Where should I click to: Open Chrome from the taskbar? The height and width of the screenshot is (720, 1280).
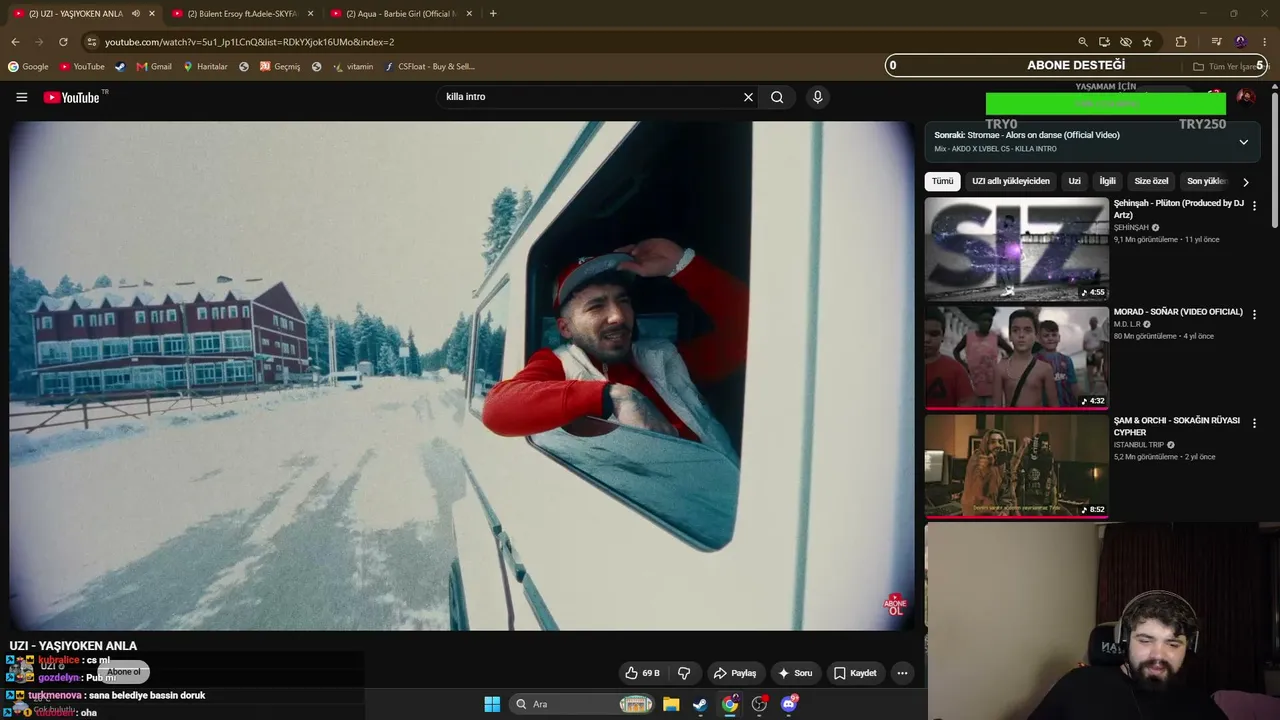(x=730, y=704)
